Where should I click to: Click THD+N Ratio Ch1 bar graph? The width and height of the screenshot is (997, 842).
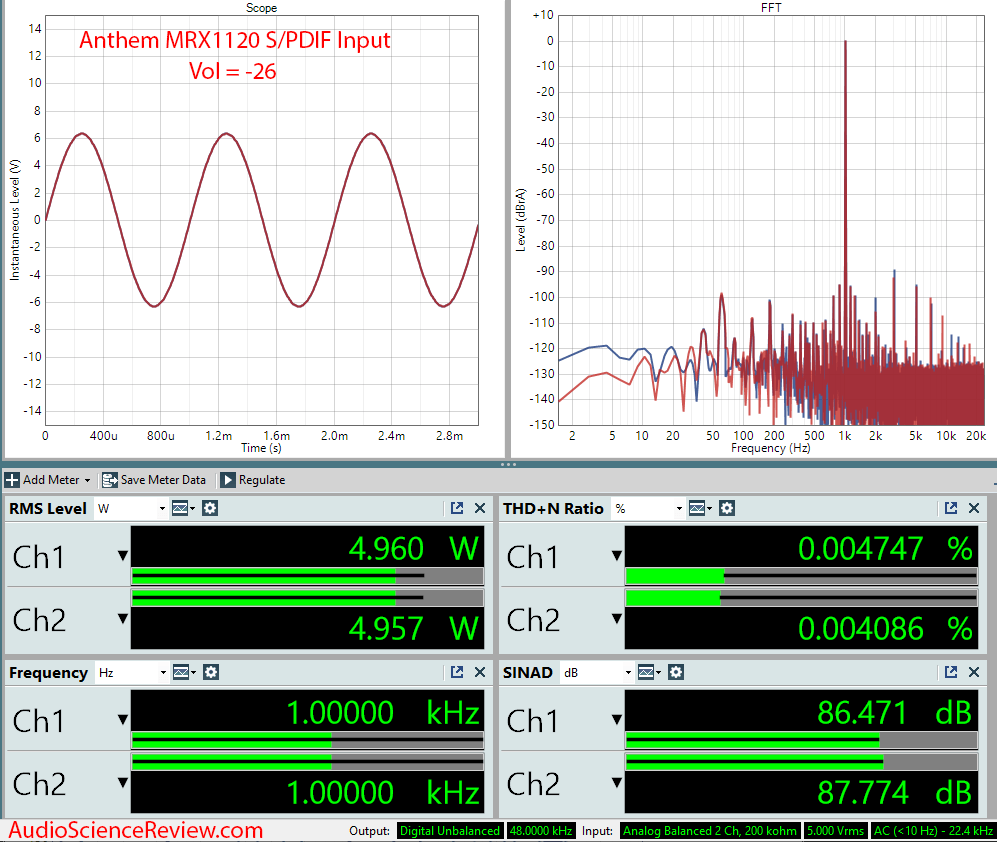tap(801, 577)
